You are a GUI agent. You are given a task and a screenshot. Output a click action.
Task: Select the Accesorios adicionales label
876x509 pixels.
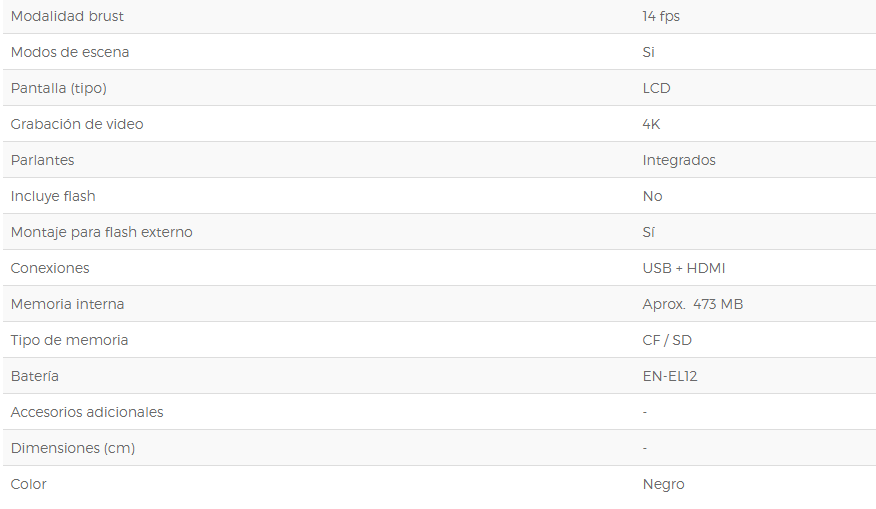pos(87,412)
